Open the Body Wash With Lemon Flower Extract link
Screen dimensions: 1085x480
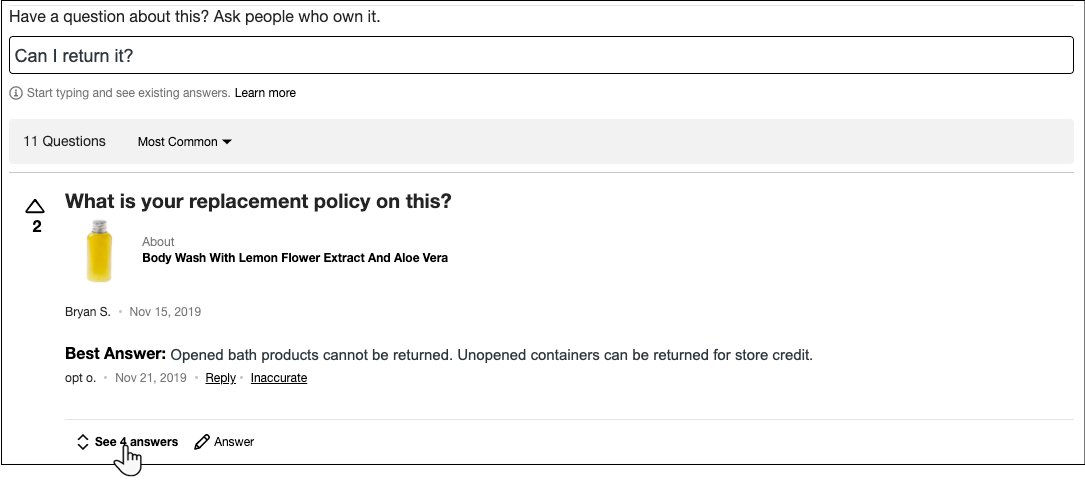(295, 258)
